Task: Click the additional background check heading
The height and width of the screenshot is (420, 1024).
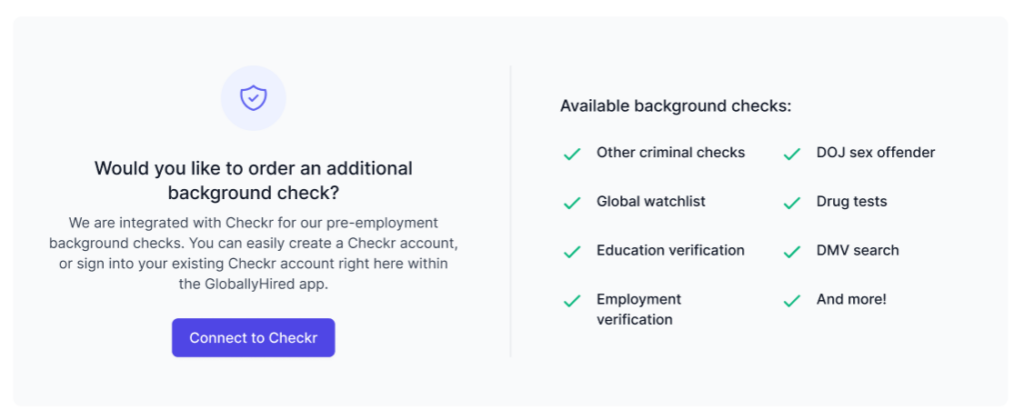Action: [253, 180]
